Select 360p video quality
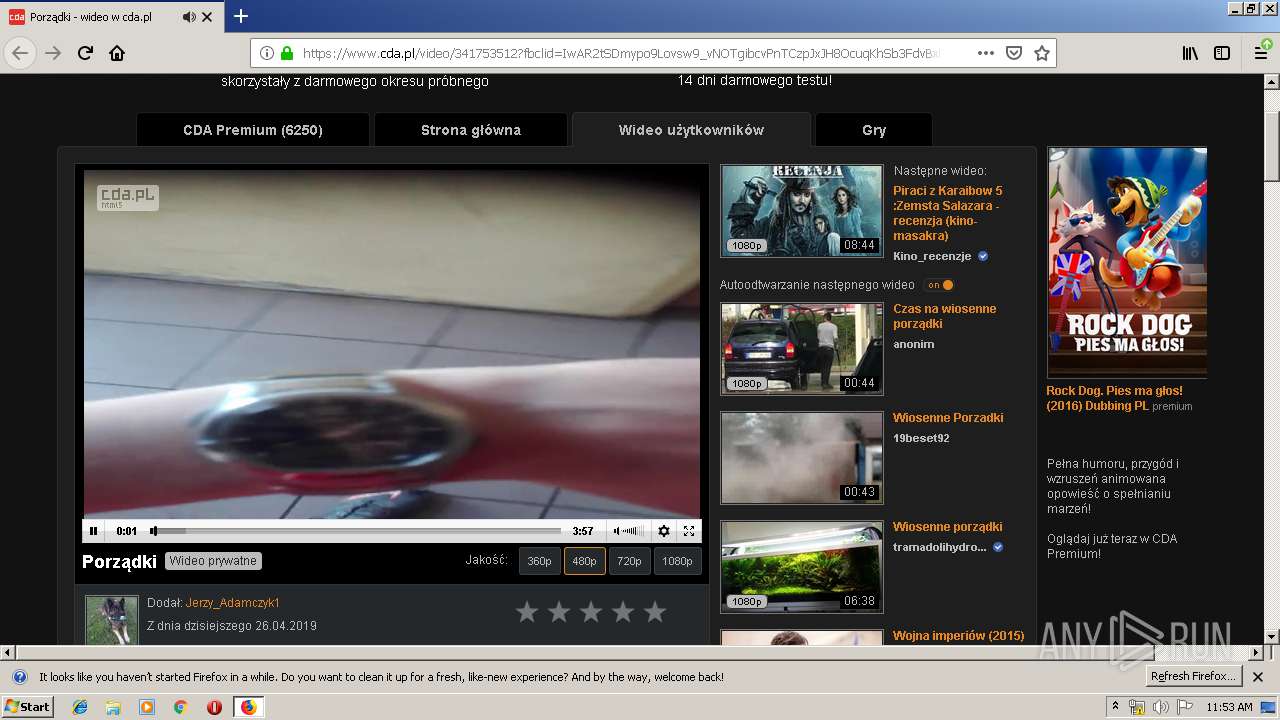The height and width of the screenshot is (720, 1280). (x=540, y=561)
